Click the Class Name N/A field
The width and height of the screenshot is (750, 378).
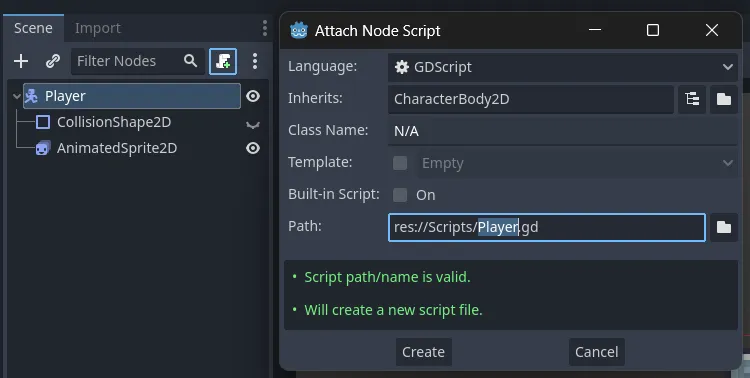pyautogui.click(x=562, y=131)
